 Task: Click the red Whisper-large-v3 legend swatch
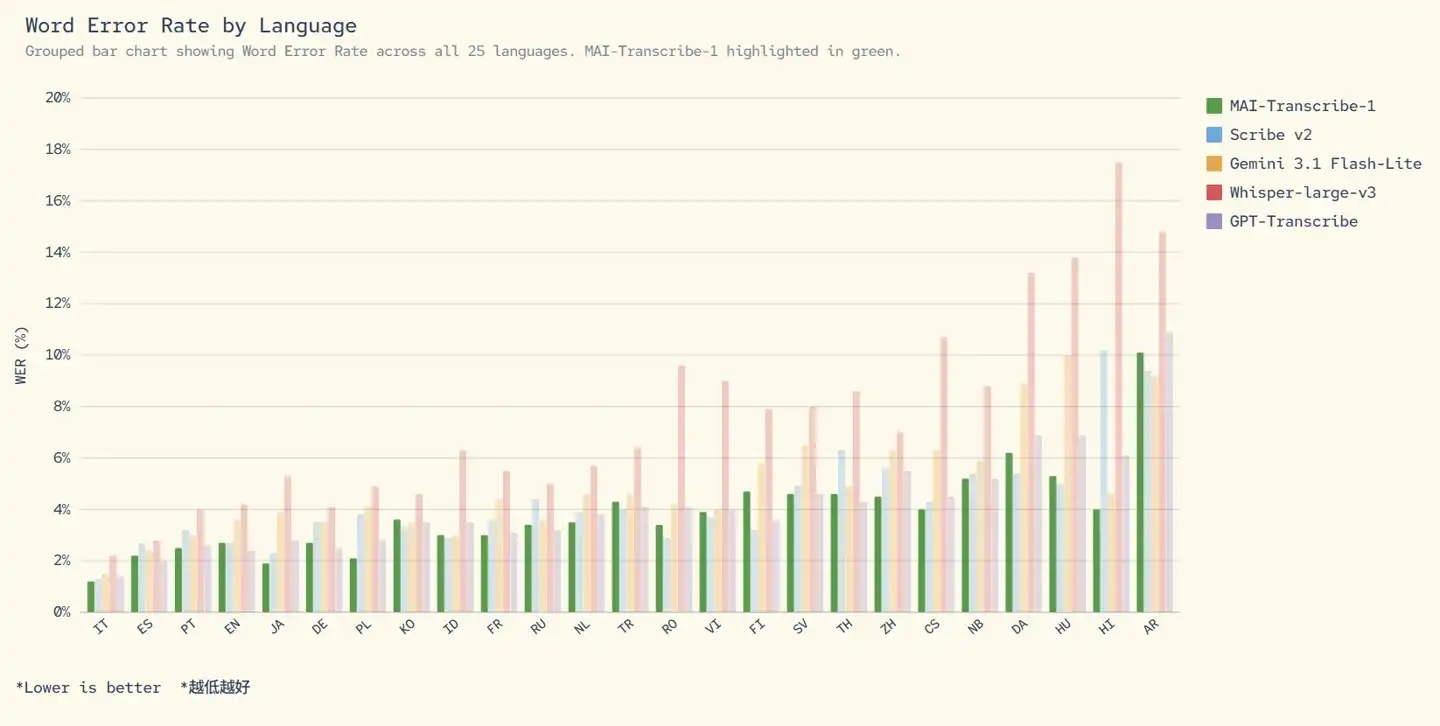(x=1215, y=193)
